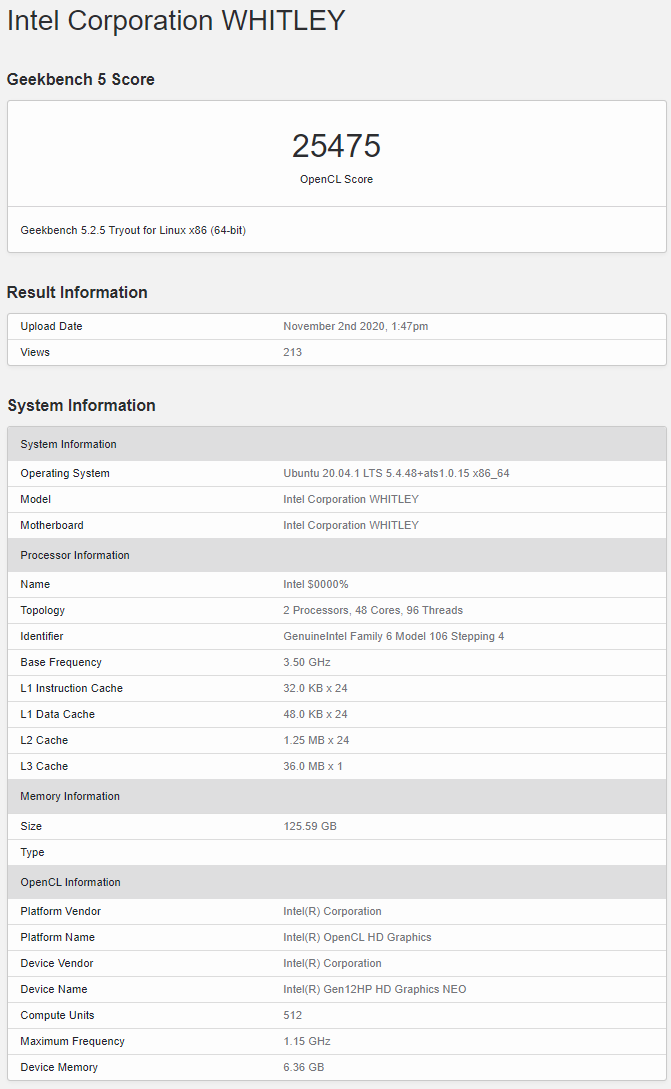The height and width of the screenshot is (1089, 671).
Task: Click the 'Upload Date' label
Action: coord(51,326)
